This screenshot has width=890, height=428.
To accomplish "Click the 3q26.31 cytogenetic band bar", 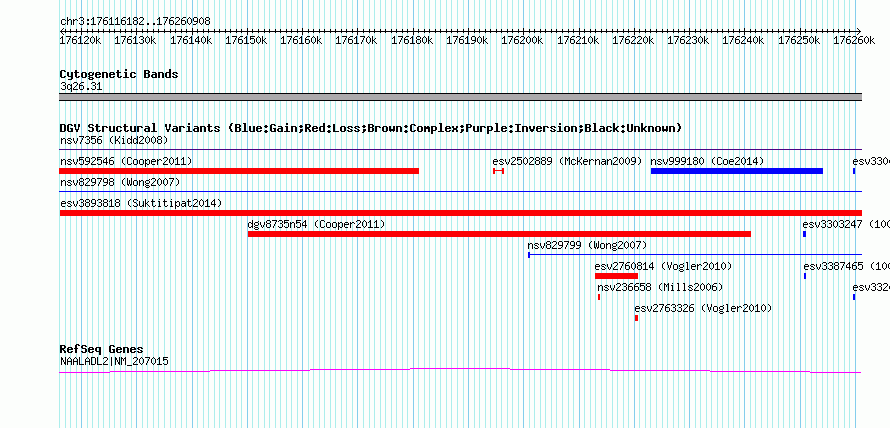I will [460, 97].
